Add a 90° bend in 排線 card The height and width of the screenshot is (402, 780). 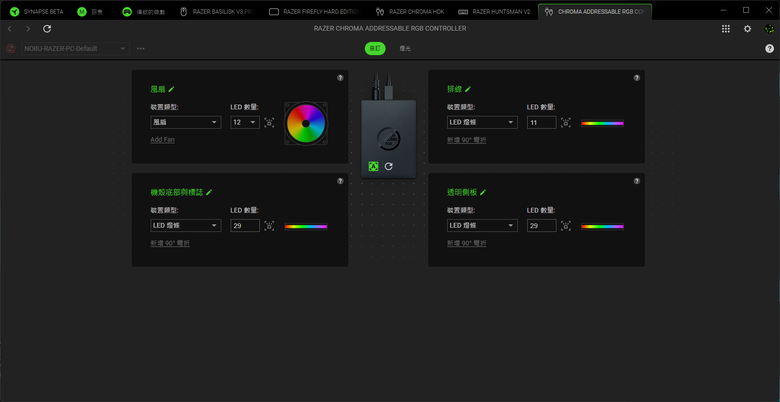[x=467, y=140]
